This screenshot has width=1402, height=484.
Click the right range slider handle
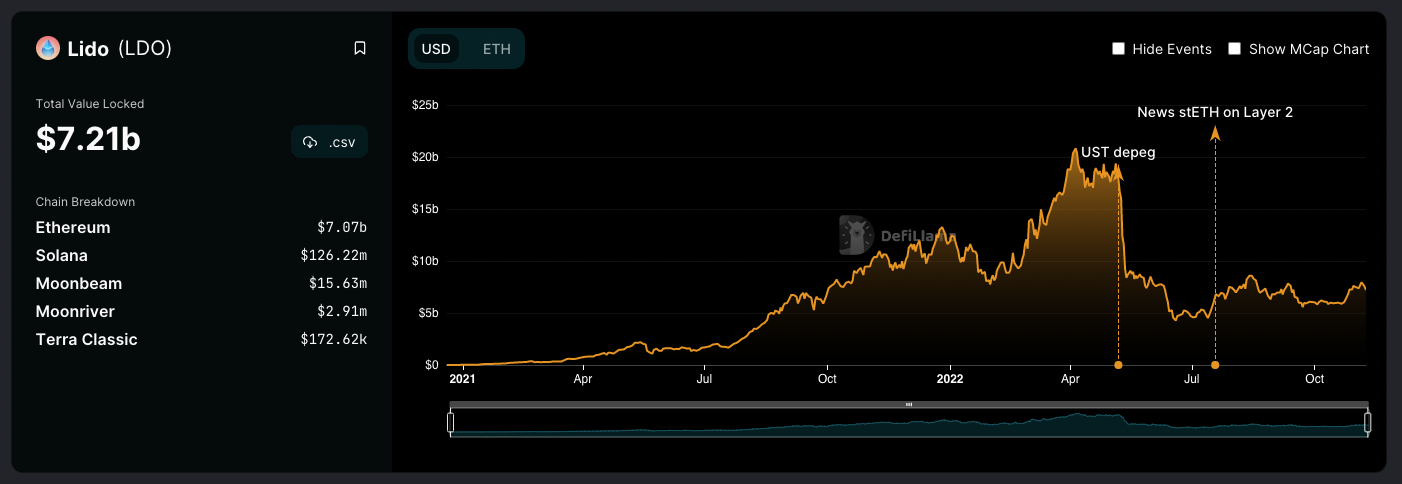[1367, 423]
